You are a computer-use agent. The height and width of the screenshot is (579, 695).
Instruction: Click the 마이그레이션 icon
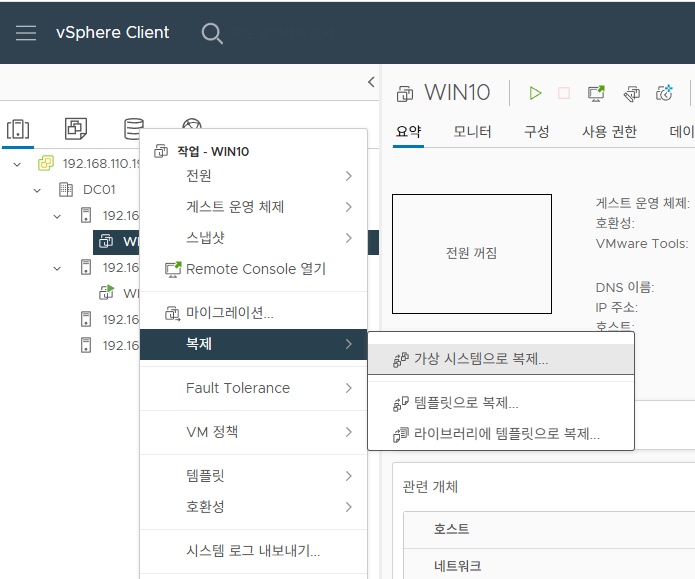pyautogui.click(x=172, y=313)
